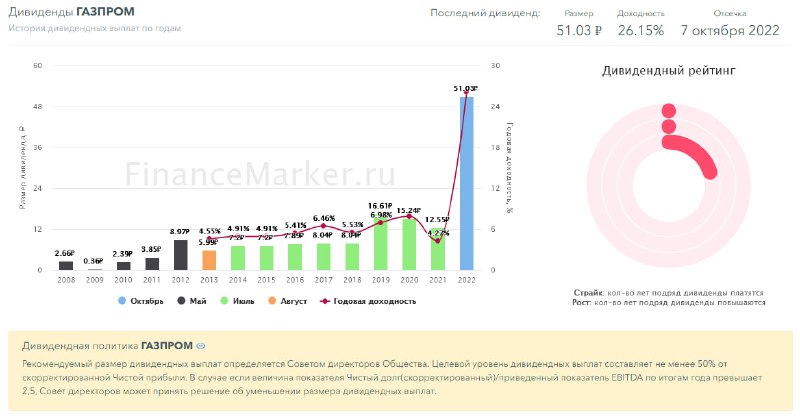The height and width of the screenshot is (418, 800).
Task: Hide the Август legend series
Action: coord(288,301)
